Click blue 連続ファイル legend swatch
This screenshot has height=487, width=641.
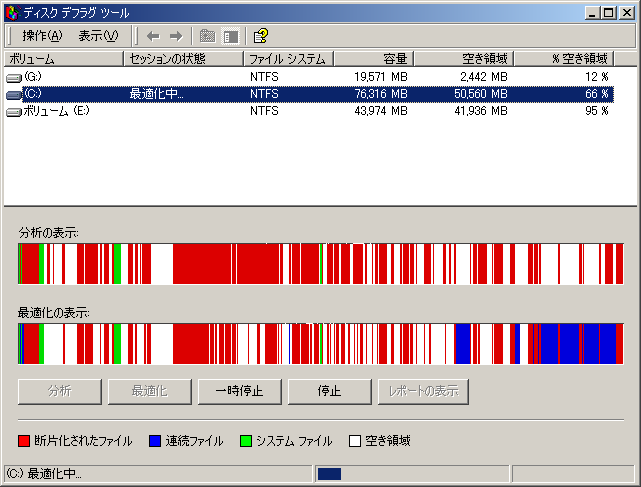(154, 441)
